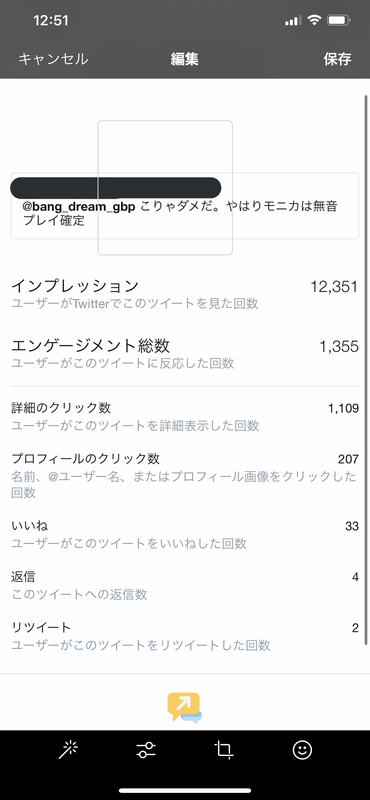This screenshot has height=800, width=370.
Task: Tap the 編集 title in header
Action: point(185,59)
